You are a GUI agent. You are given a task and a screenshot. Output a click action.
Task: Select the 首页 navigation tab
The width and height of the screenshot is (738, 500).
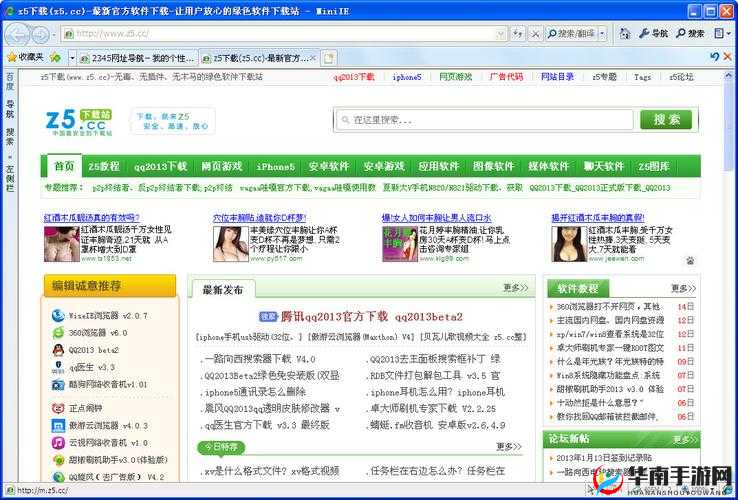[x=64, y=166]
